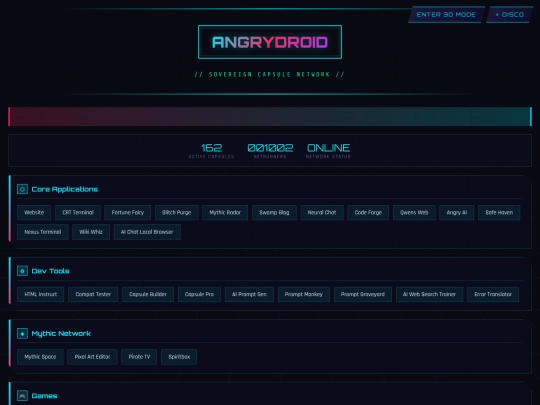Image resolution: width=540 pixels, height=405 pixels.
Task: Open Capsule Pro
Action: [199, 294]
